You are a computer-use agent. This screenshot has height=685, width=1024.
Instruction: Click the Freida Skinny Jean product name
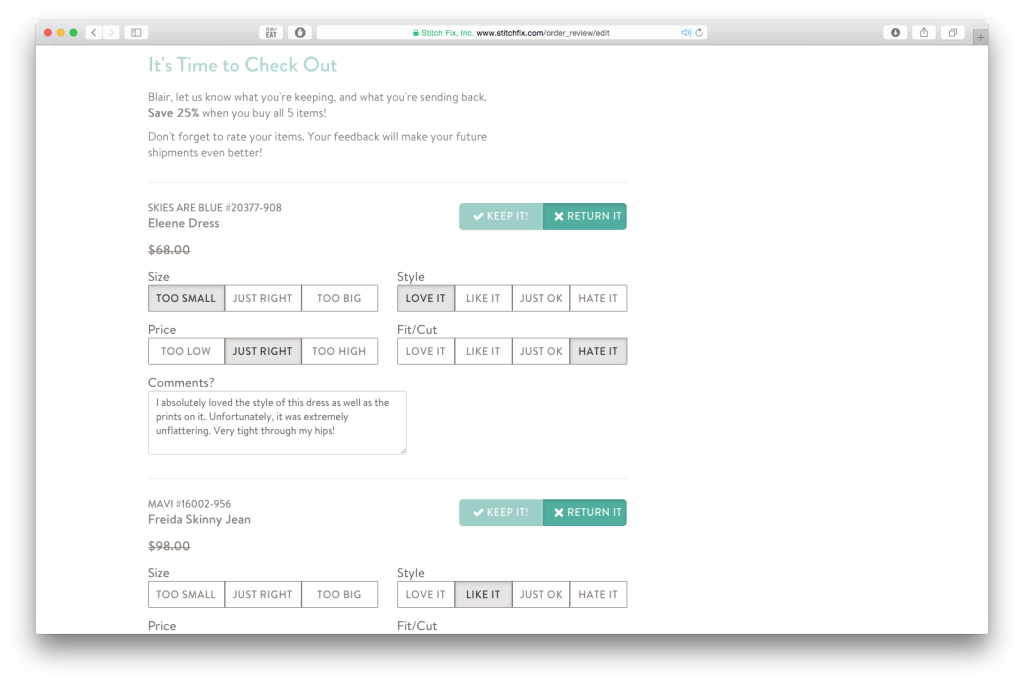coord(199,520)
